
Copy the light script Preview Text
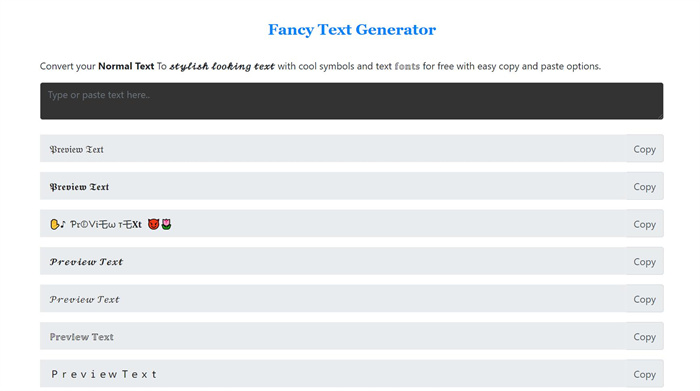(644, 299)
